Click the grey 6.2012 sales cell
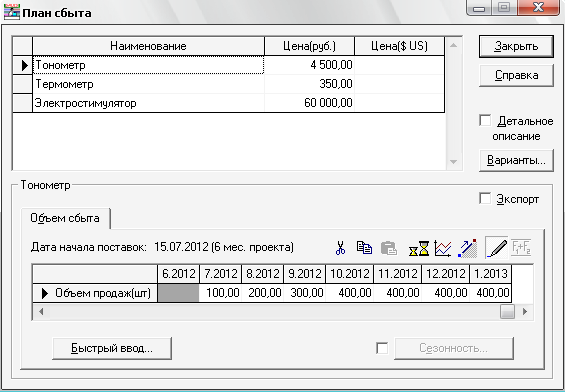 coord(178,293)
